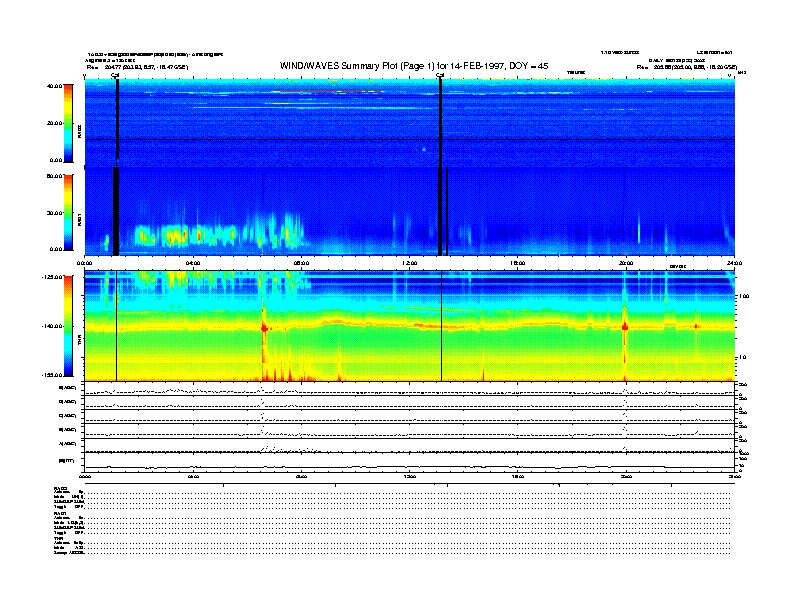Click the 16:00 tick label under RAD1 panel
The width and height of the screenshot is (792, 612).
[x=518, y=263]
